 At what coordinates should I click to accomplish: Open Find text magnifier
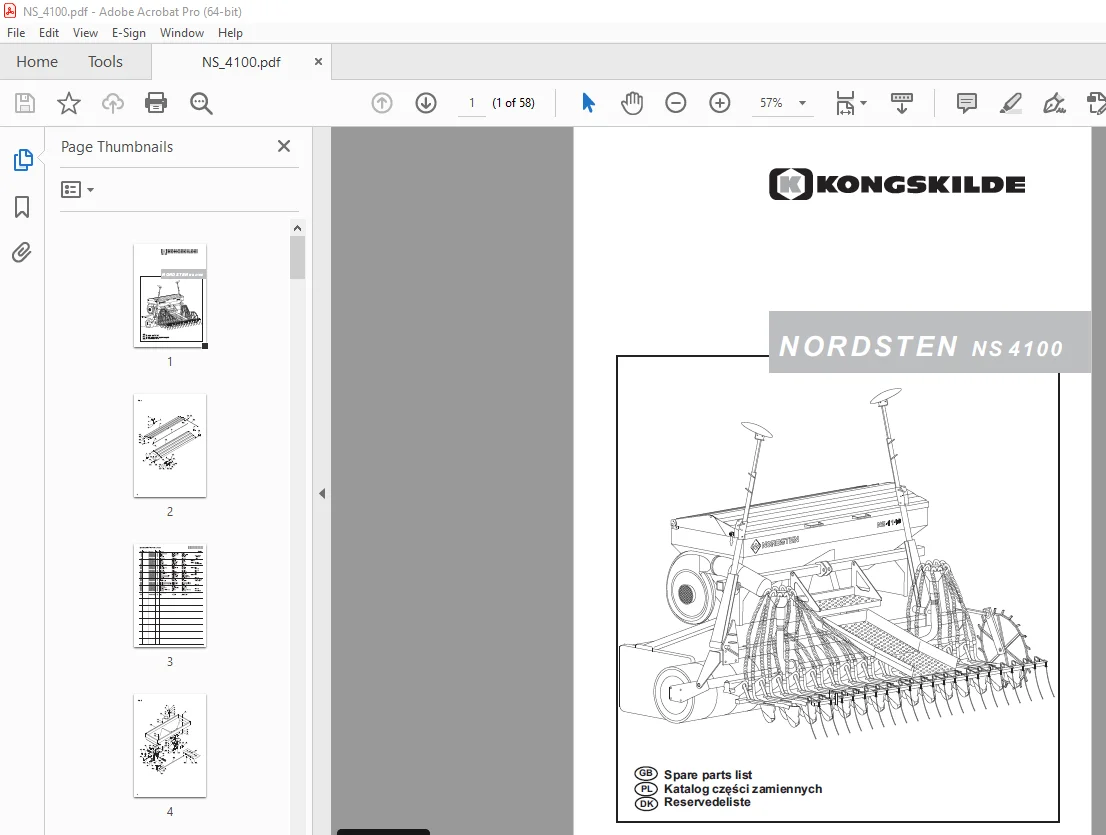pyautogui.click(x=201, y=103)
